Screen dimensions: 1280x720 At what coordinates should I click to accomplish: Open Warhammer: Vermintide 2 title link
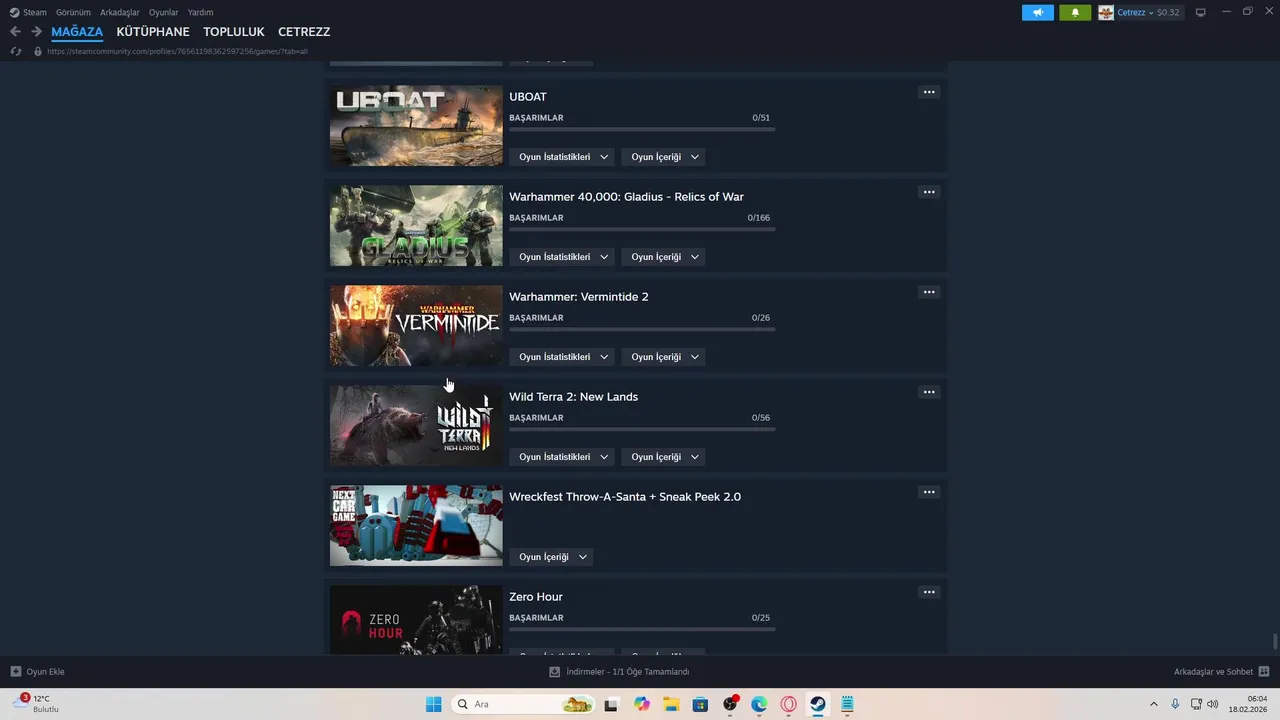[579, 297]
